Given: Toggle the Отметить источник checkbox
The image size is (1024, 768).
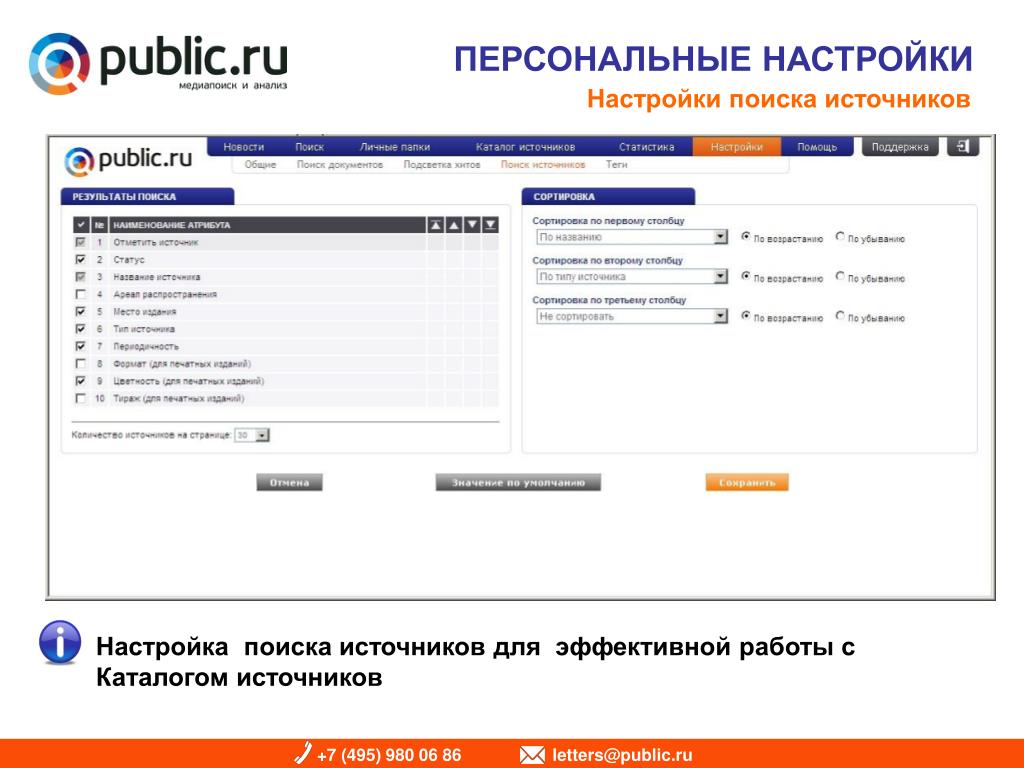Looking at the screenshot, I should (x=80, y=242).
